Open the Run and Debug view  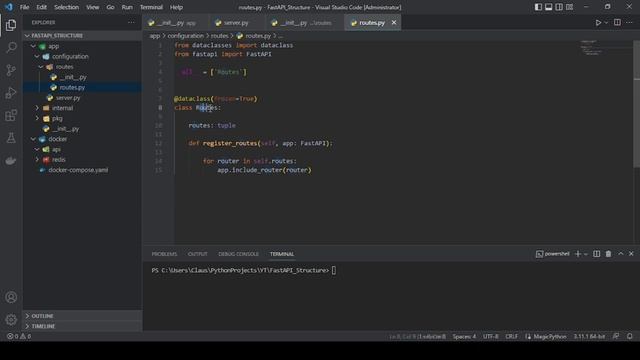(11, 93)
